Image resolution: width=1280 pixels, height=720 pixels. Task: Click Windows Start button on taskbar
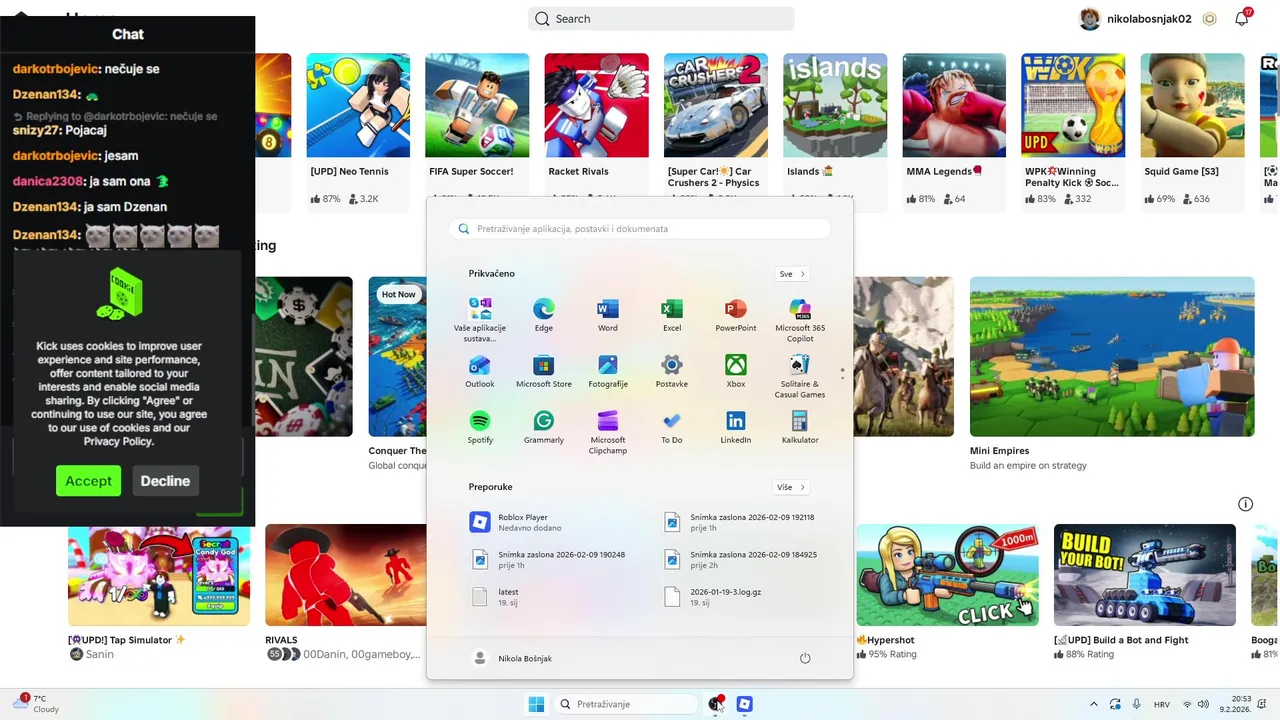point(536,704)
